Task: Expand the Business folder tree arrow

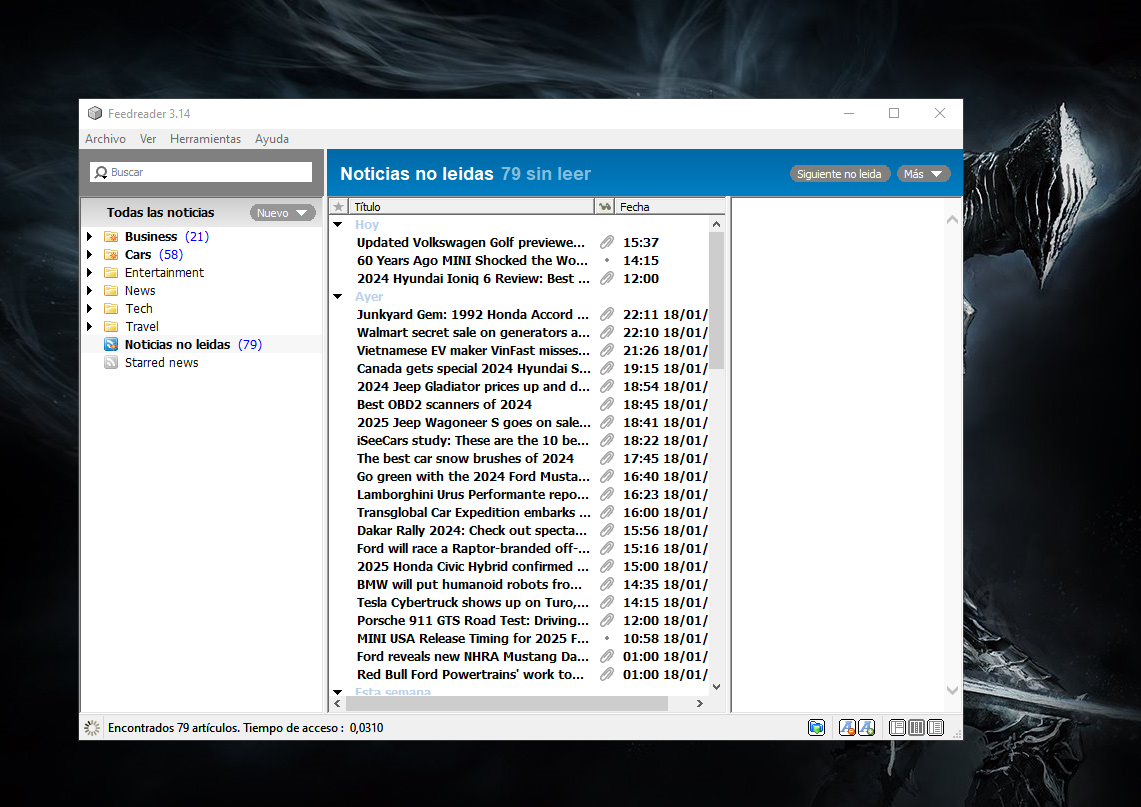Action: [x=89, y=237]
